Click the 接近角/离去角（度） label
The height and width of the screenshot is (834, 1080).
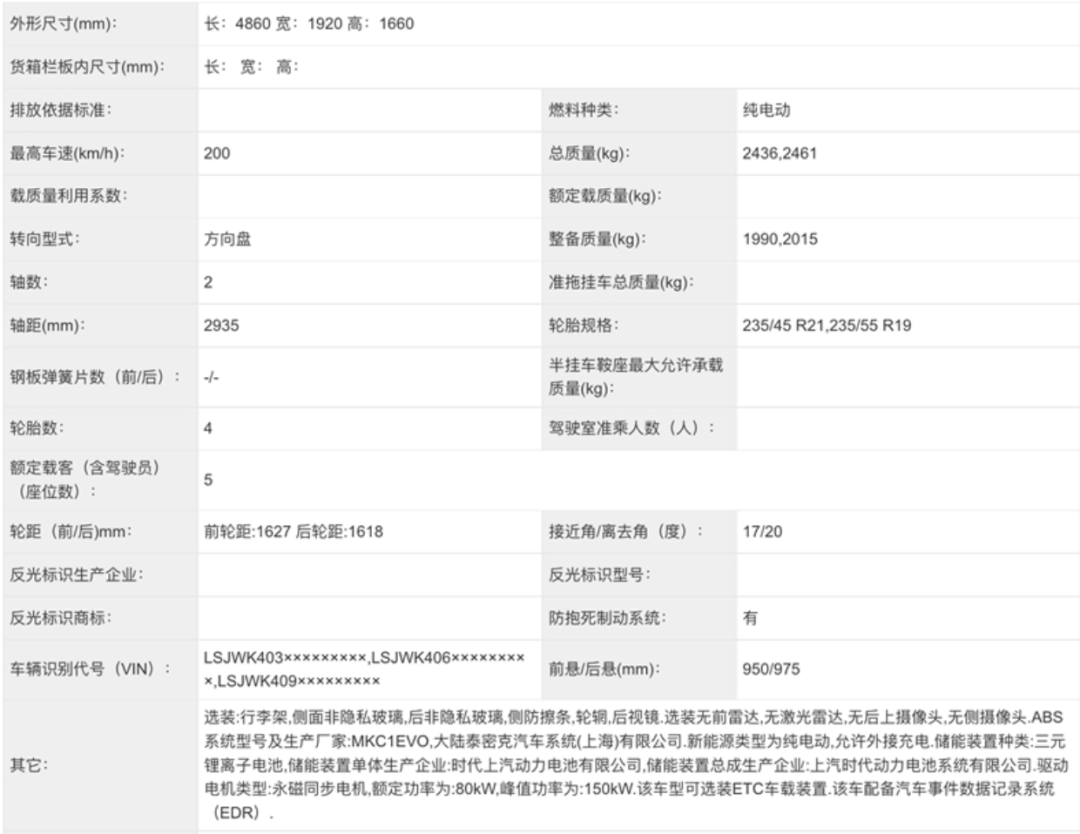pos(626,532)
